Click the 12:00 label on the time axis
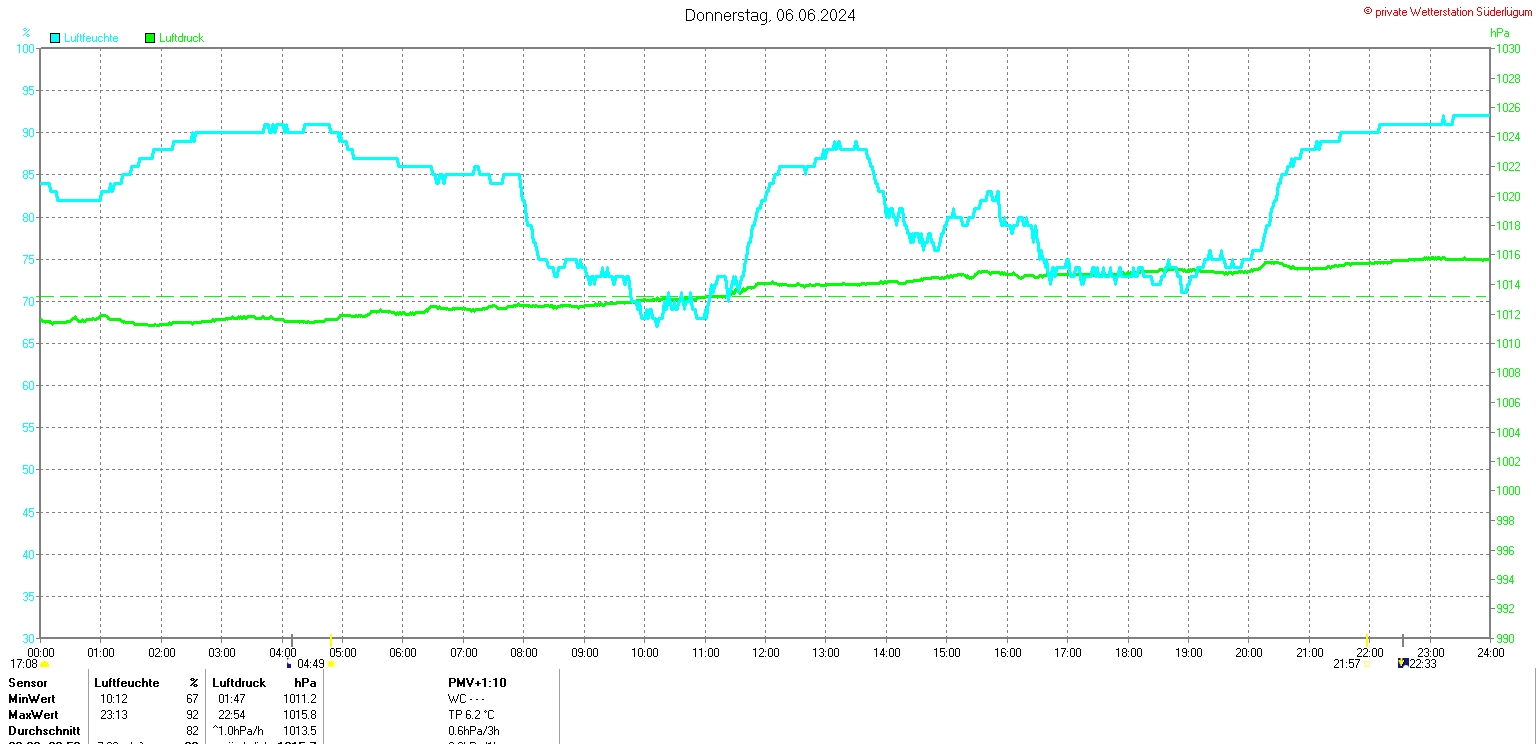 pos(766,653)
